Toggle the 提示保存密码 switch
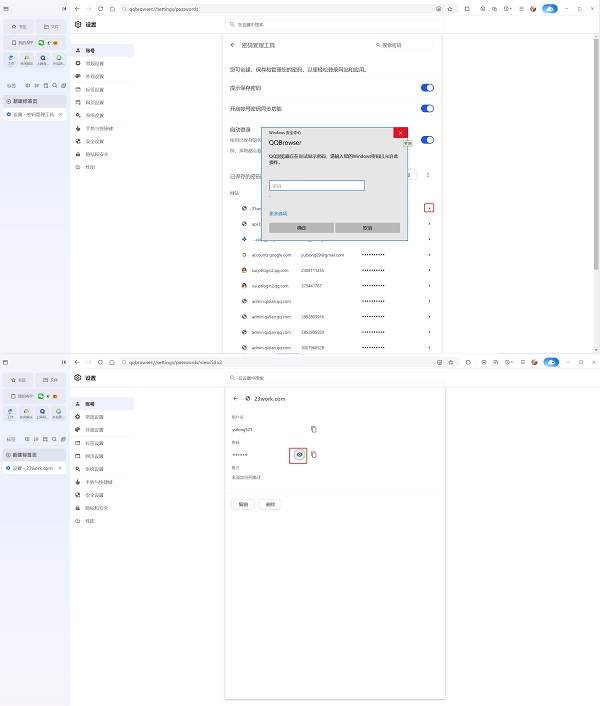This screenshot has width=600, height=706. tap(427, 88)
